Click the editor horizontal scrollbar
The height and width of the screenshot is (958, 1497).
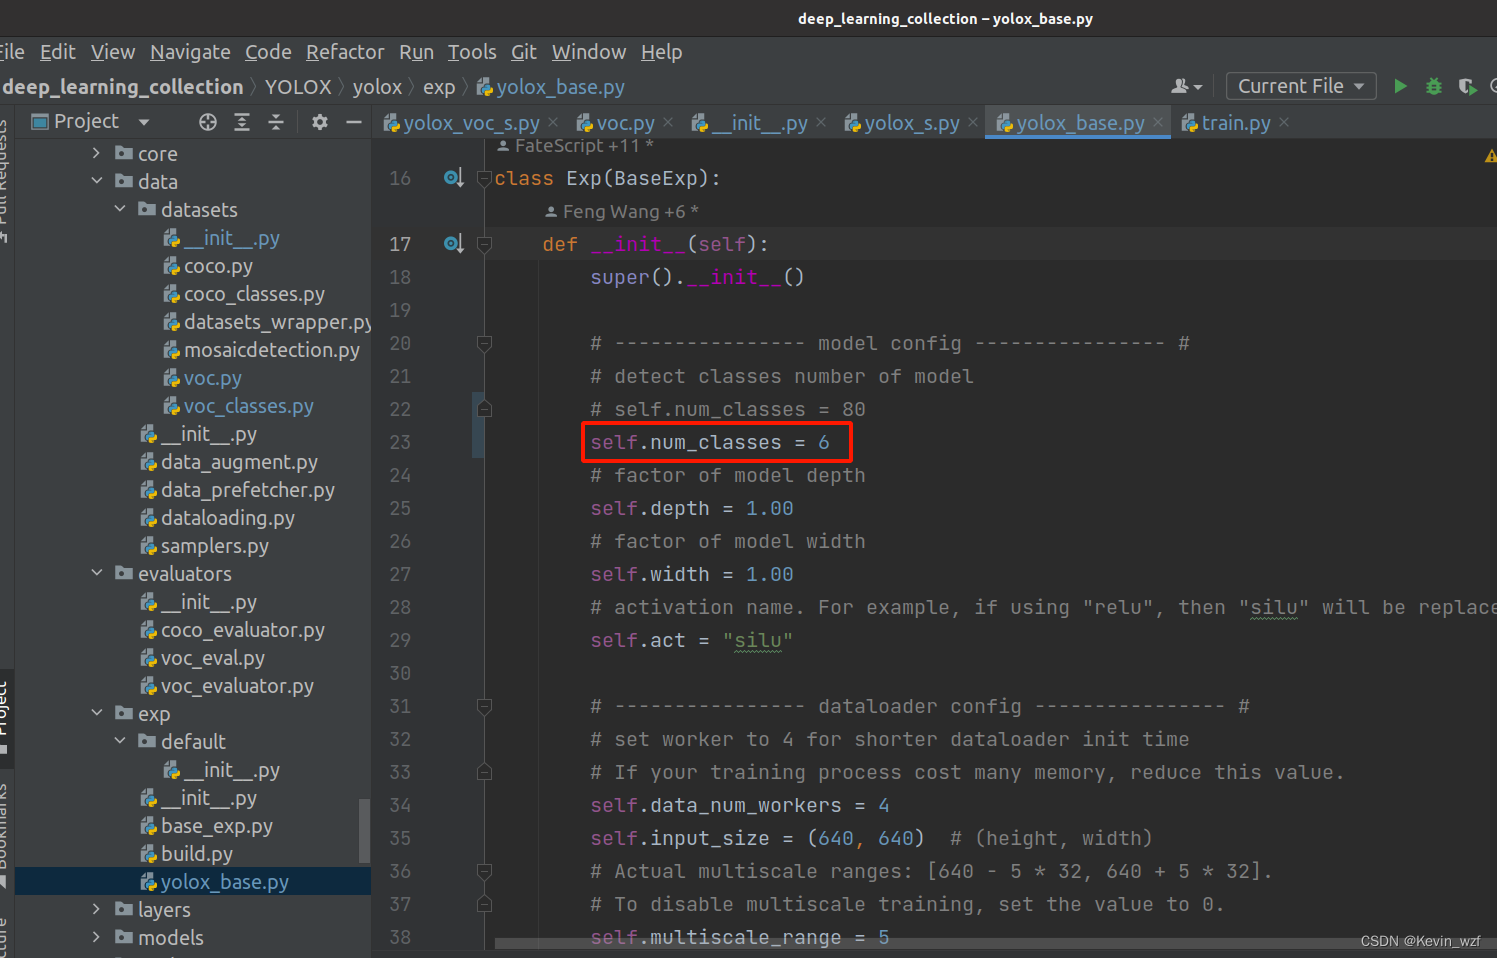(990, 943)
